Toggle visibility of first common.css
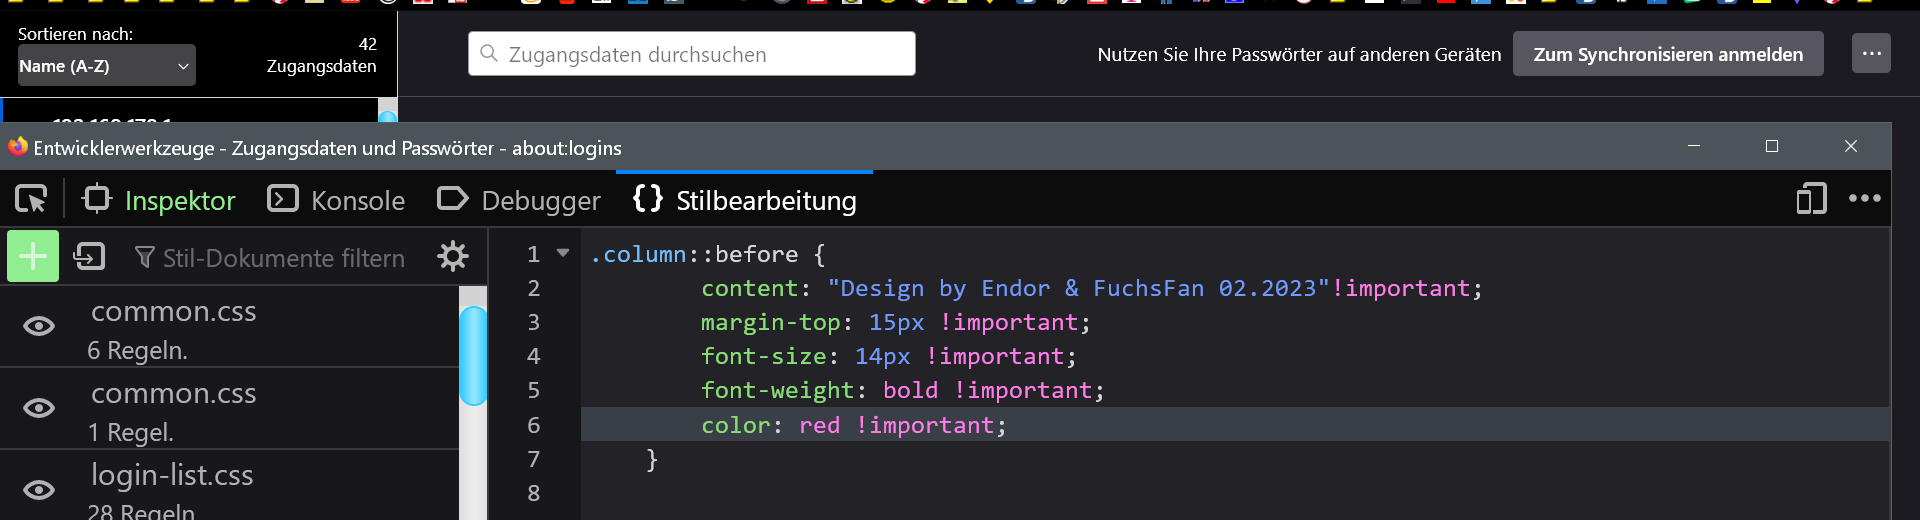This screenshot has width=1920, height=520. coord(39,326)
